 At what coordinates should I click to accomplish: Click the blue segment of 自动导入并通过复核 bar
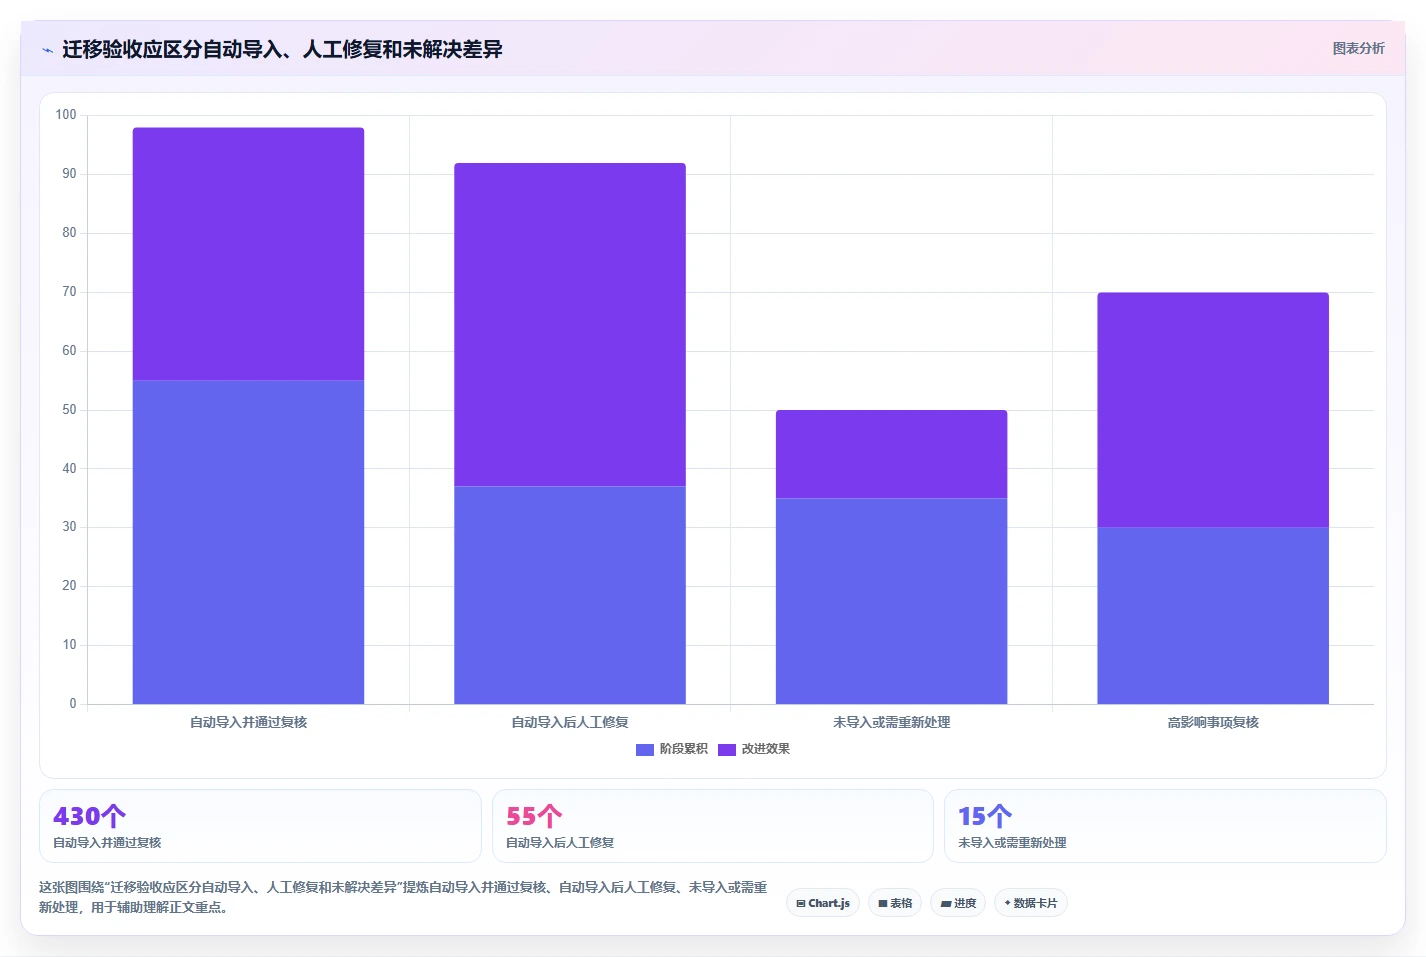pos(248,542)
